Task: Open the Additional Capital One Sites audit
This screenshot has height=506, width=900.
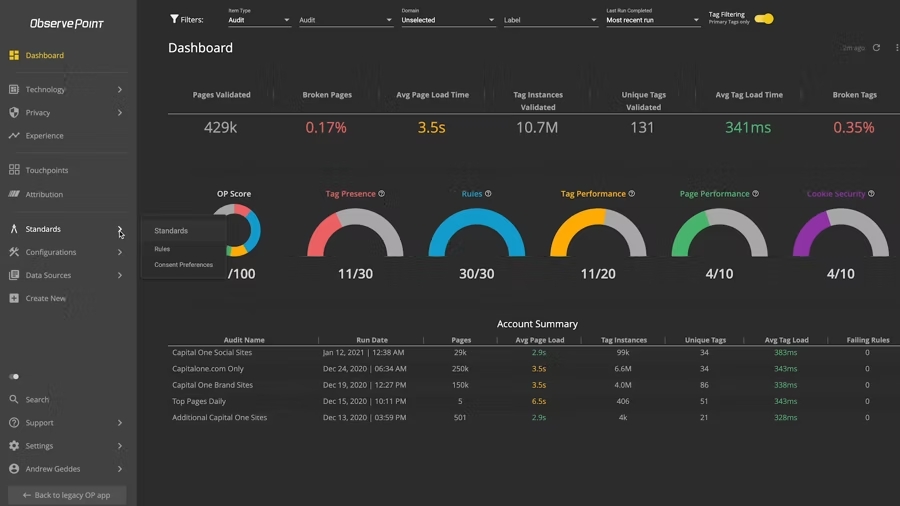Action: (219, 417)
